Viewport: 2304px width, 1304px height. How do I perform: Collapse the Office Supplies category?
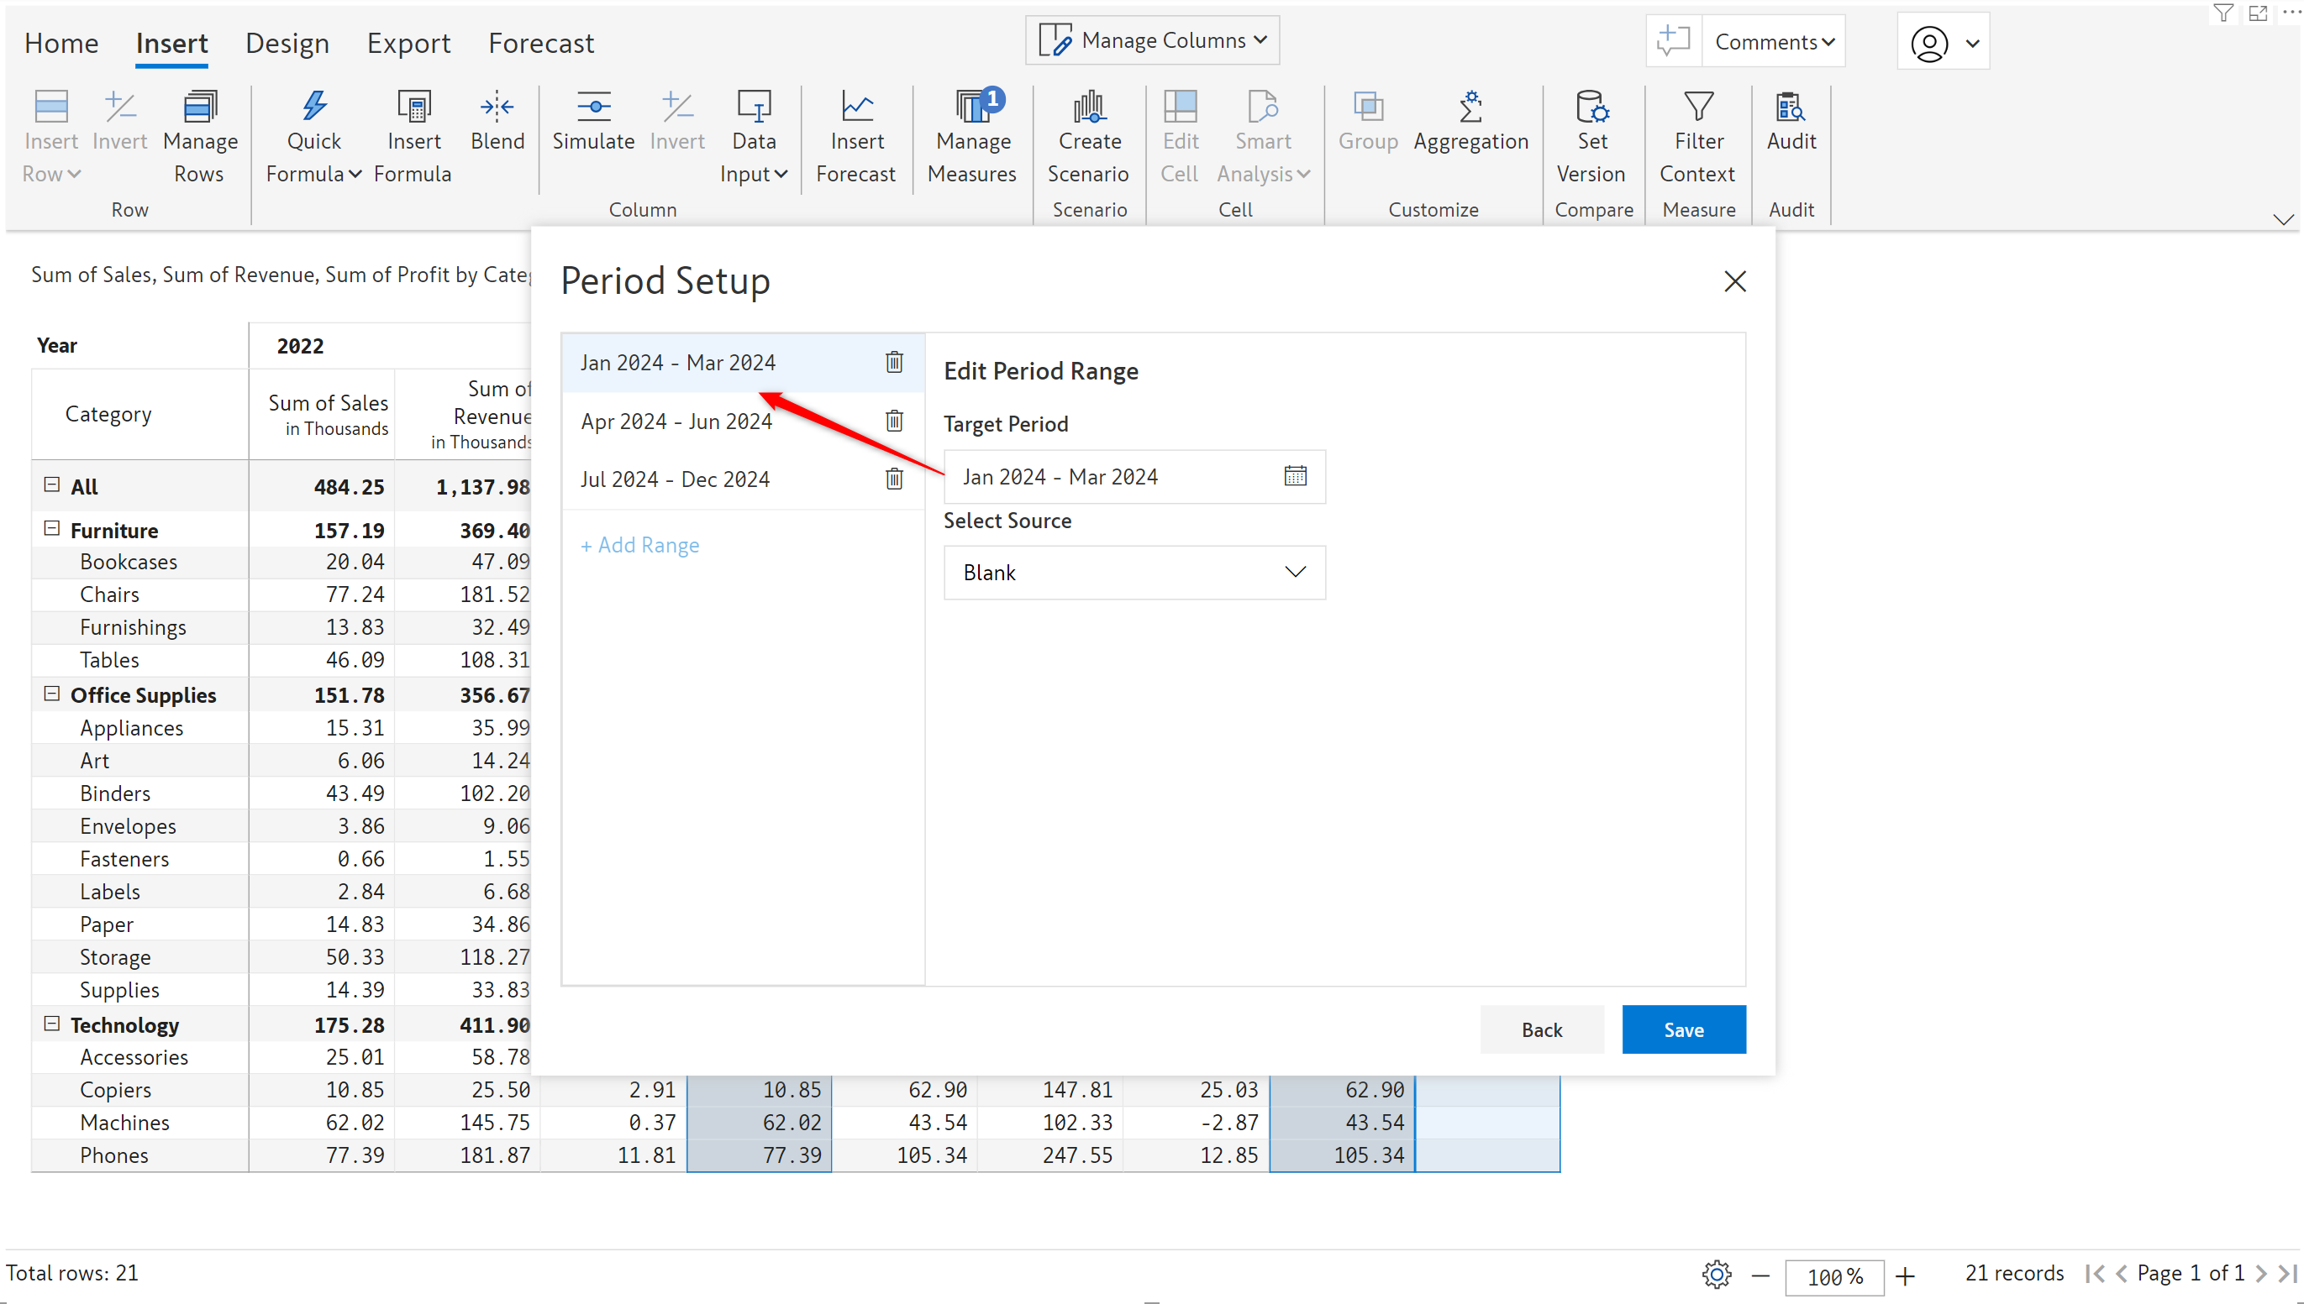click(52, 694)
